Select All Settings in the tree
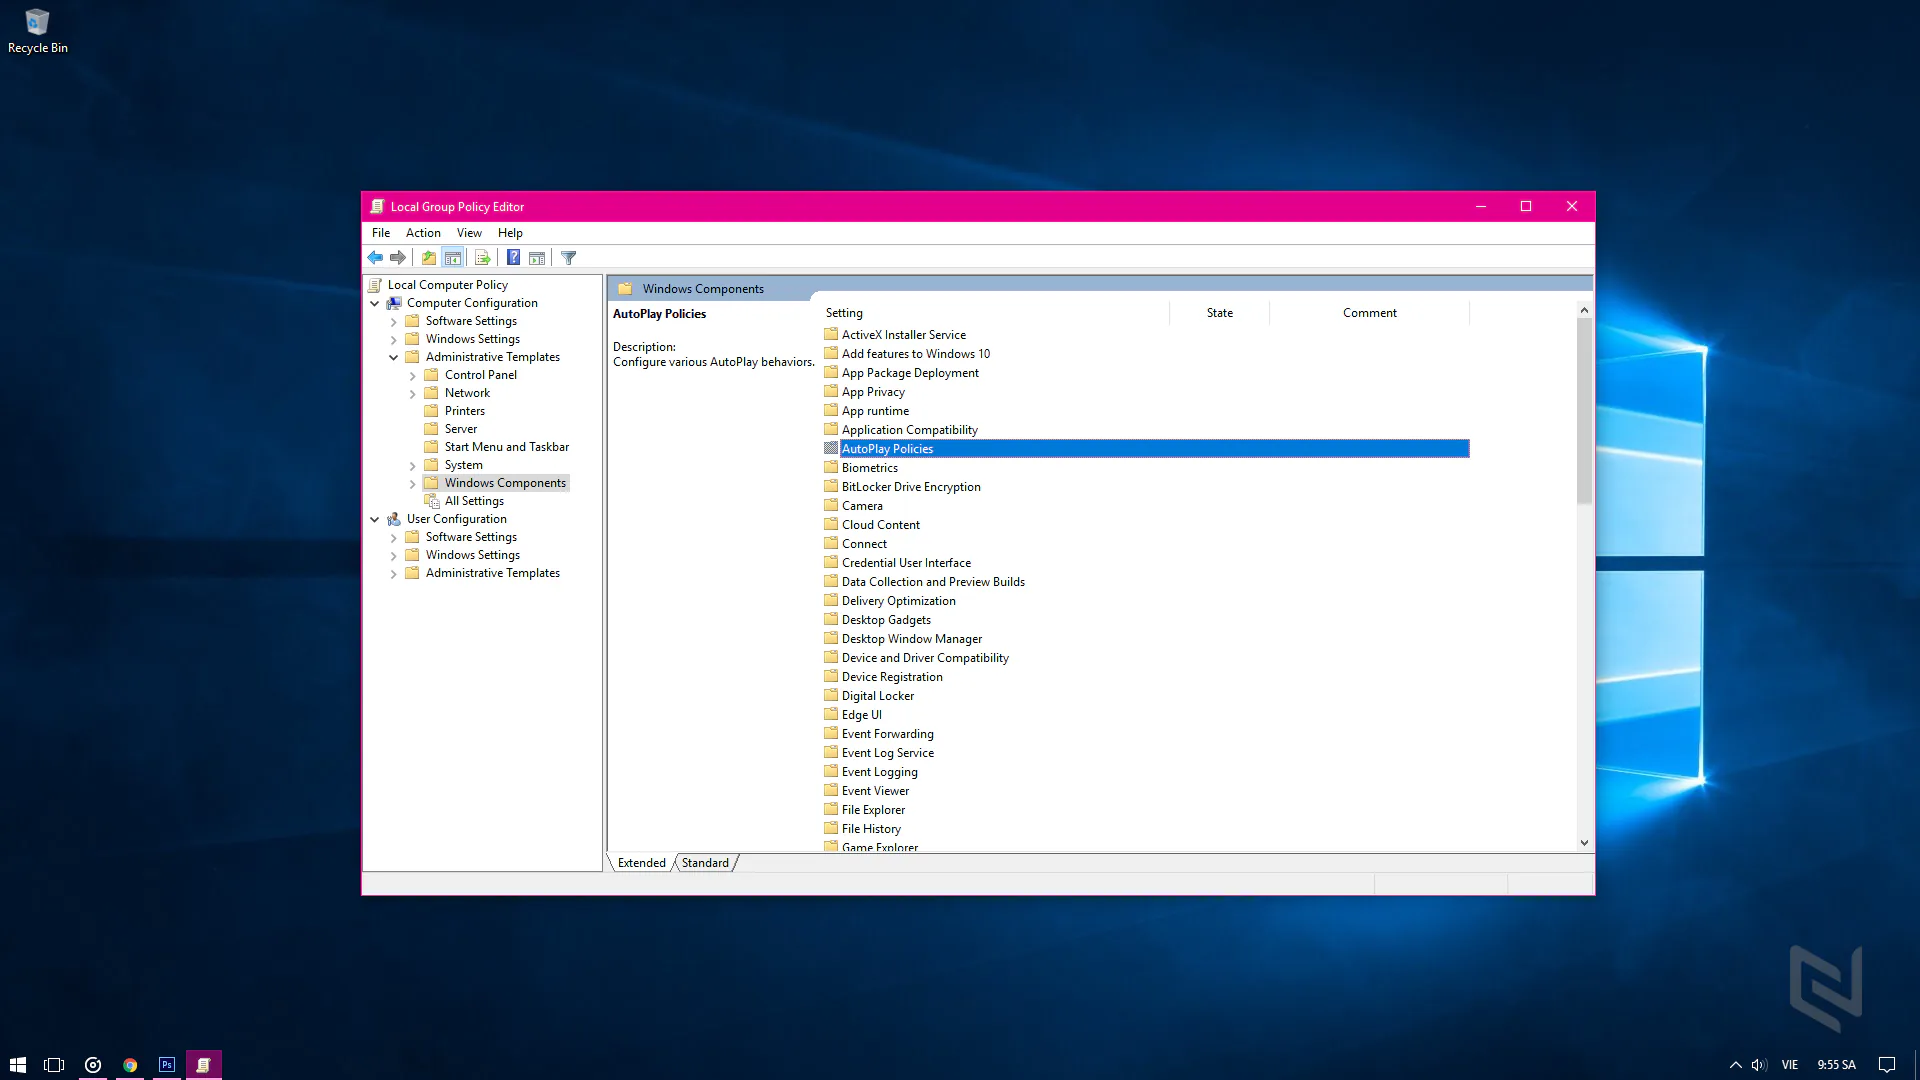This screenshot has width=1920, height=1080. pyautogui.click(x=474, y=501)
